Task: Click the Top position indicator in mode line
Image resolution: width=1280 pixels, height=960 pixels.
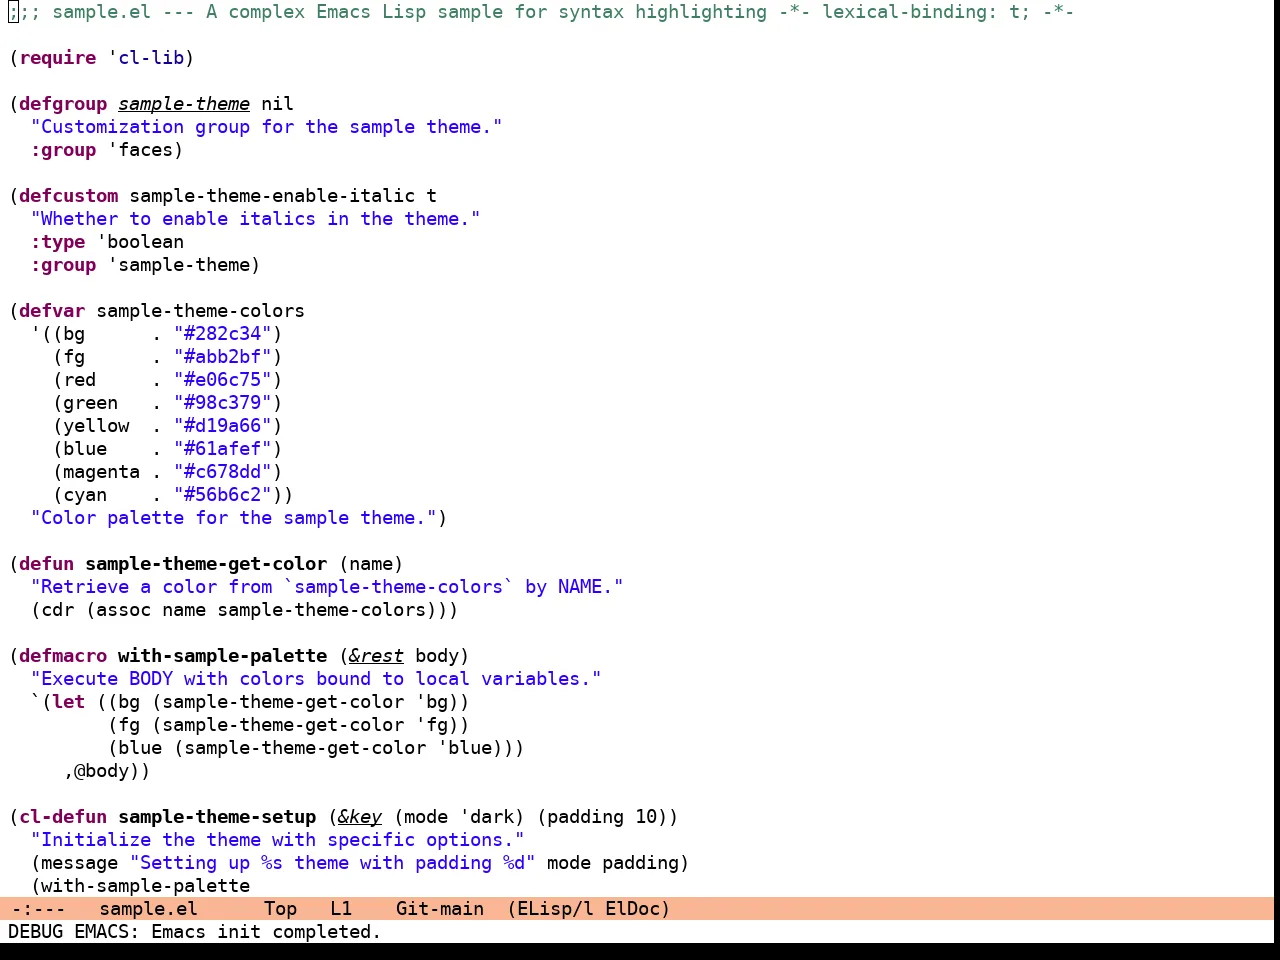Action: tap(280, 909)
